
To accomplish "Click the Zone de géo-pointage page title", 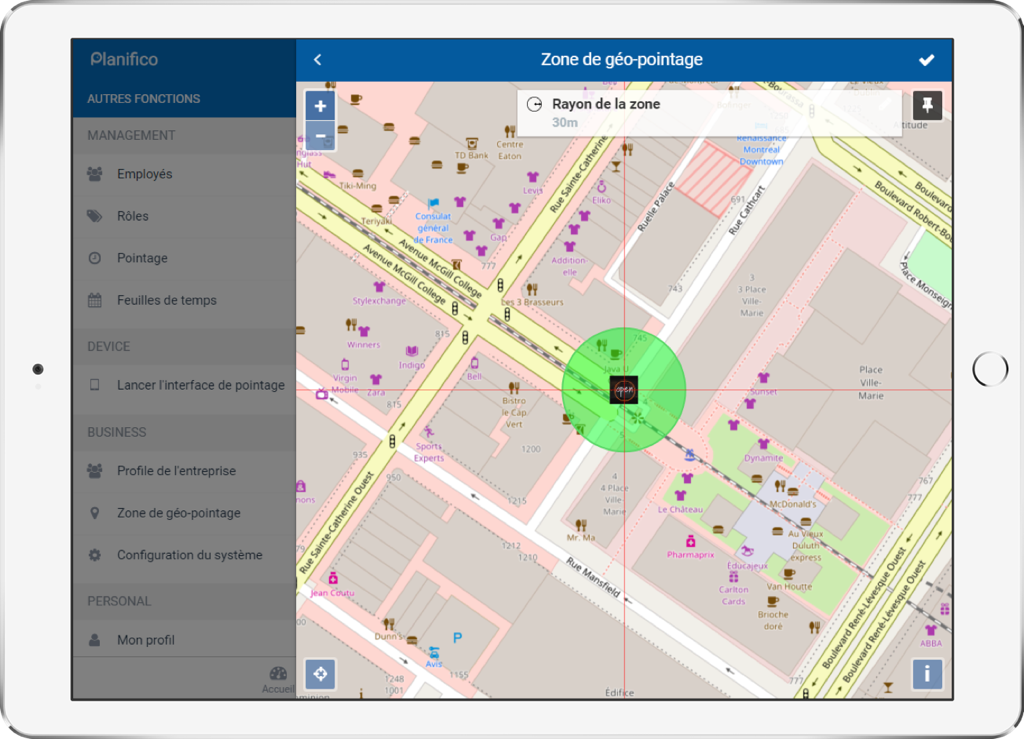I will (622, 59).
